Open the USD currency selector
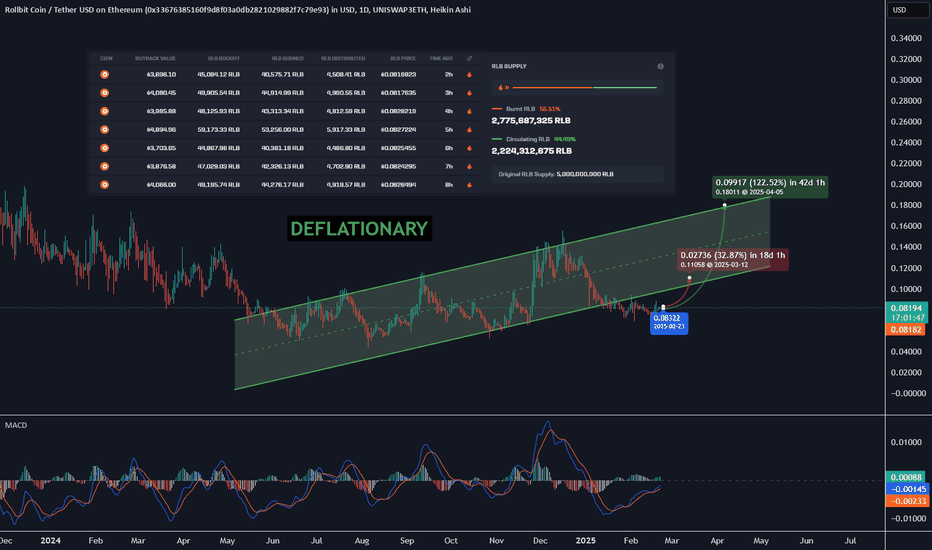 pos(906,10)
